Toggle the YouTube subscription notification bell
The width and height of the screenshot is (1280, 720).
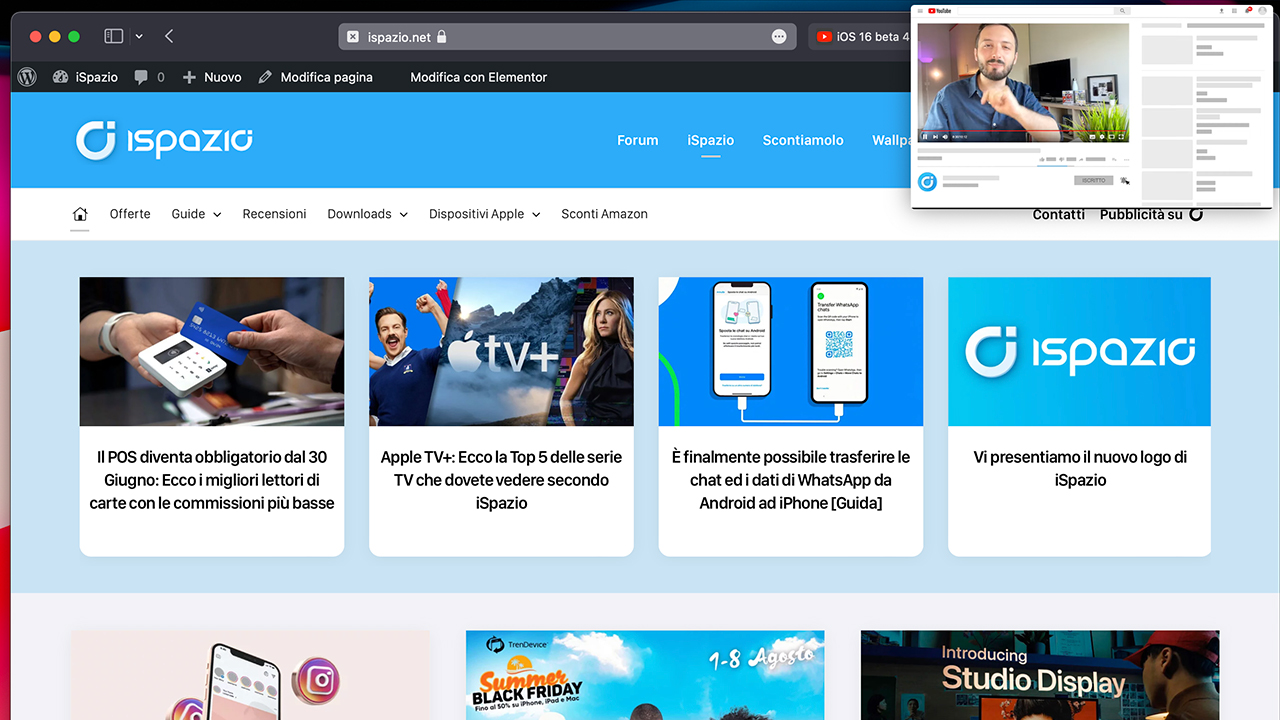1124,180
